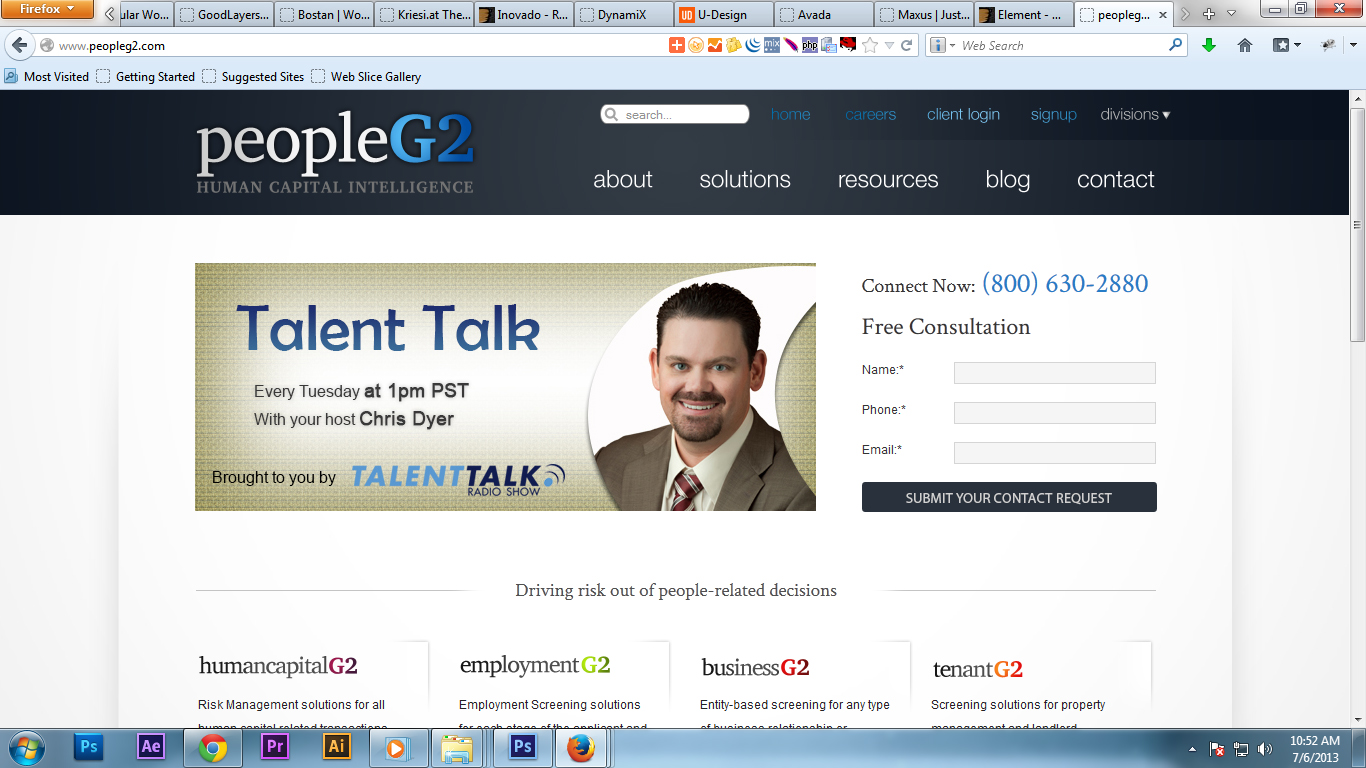Viewport: 1366px width, 768px height.
Task: Switch to the U-Design tab
Action: 722,15
